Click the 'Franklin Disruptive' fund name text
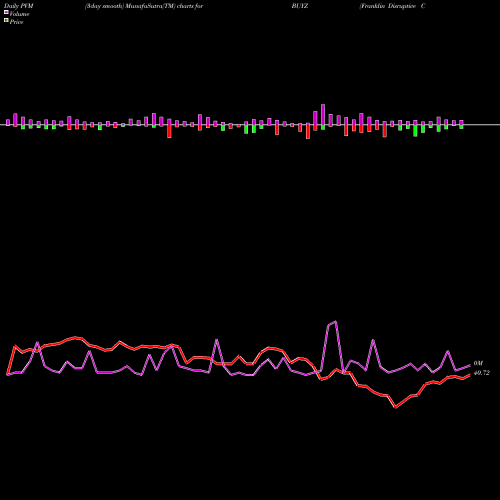Screen dimensions: 500x500 [x=388, y=6]
